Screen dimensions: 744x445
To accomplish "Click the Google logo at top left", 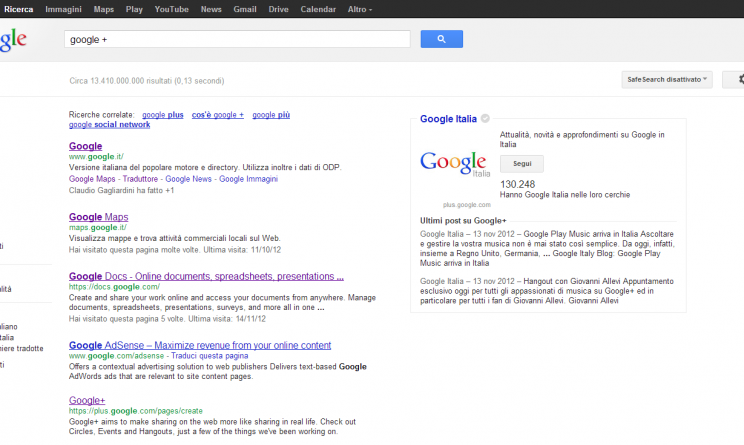I will pyautogui.click(x=13, y=39).
